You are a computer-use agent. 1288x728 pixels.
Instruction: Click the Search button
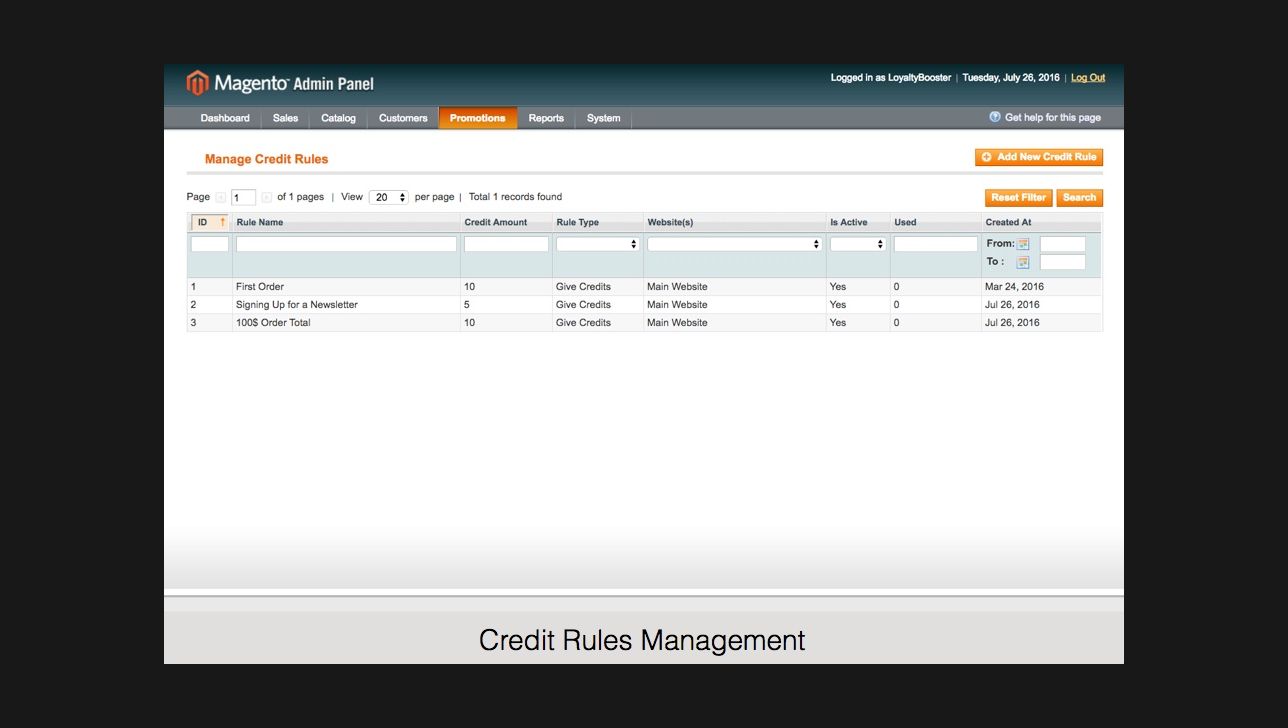1079,198
